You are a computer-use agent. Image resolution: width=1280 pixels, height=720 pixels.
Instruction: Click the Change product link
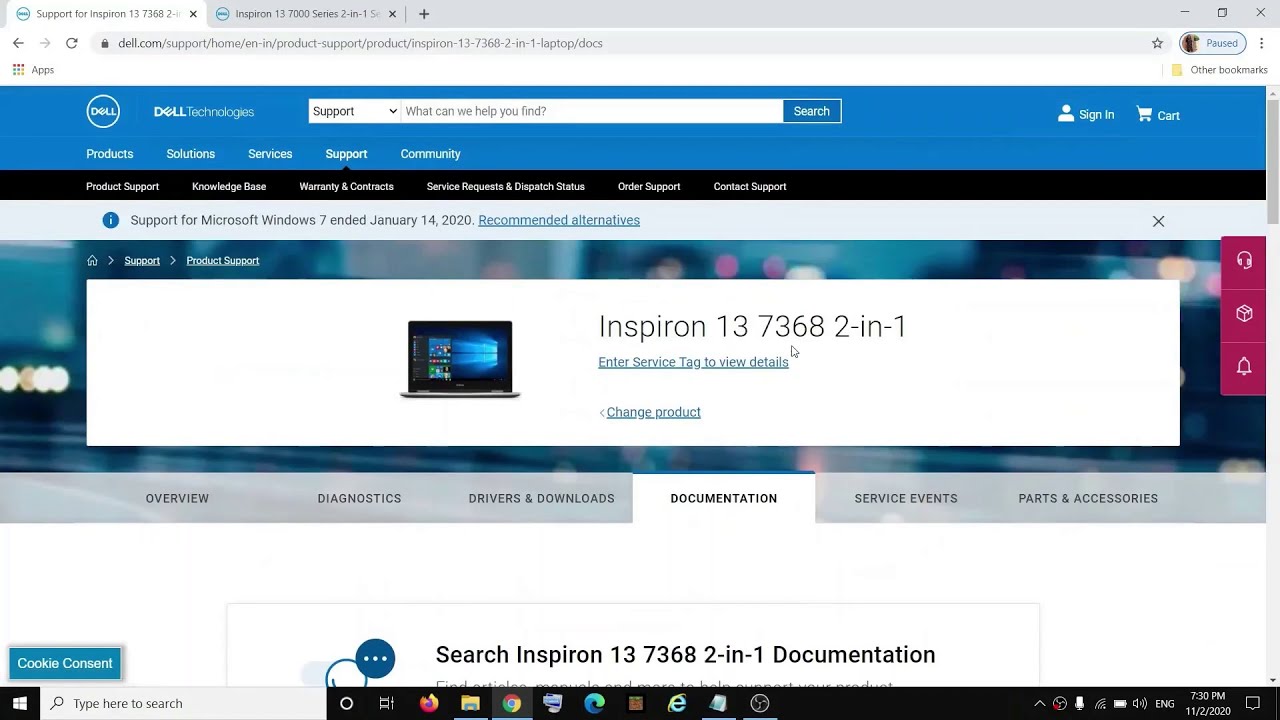653,412
